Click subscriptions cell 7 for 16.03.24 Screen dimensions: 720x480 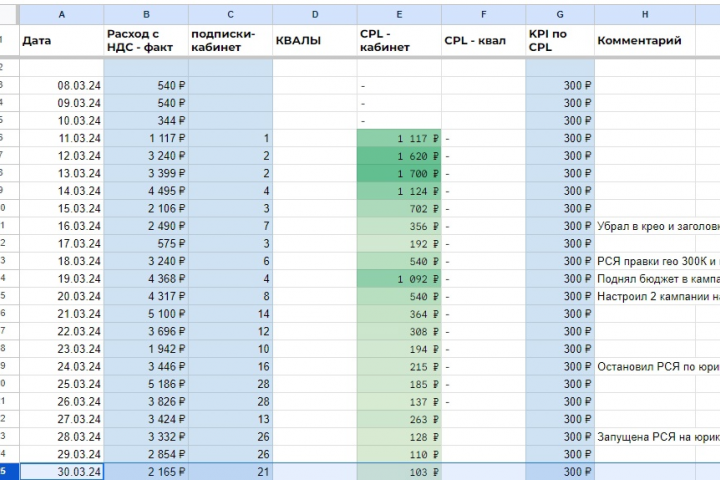(231, 226)
